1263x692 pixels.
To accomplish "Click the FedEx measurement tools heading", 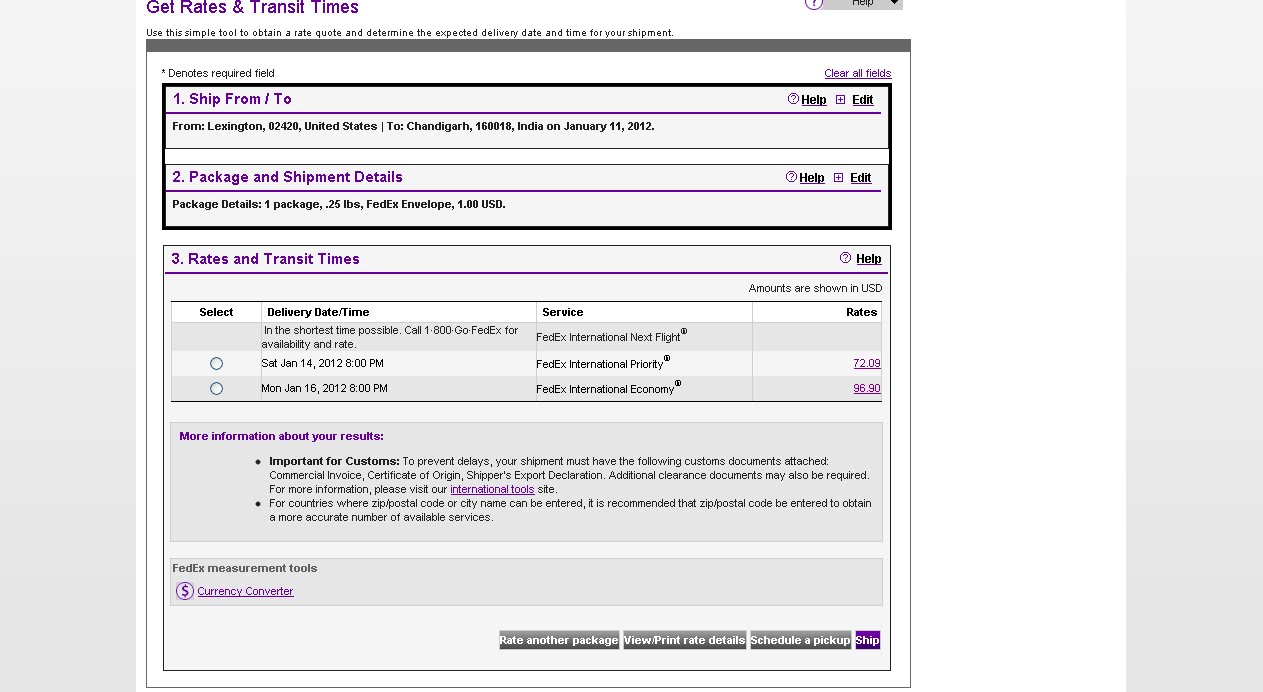I will (x=244, y=568).
